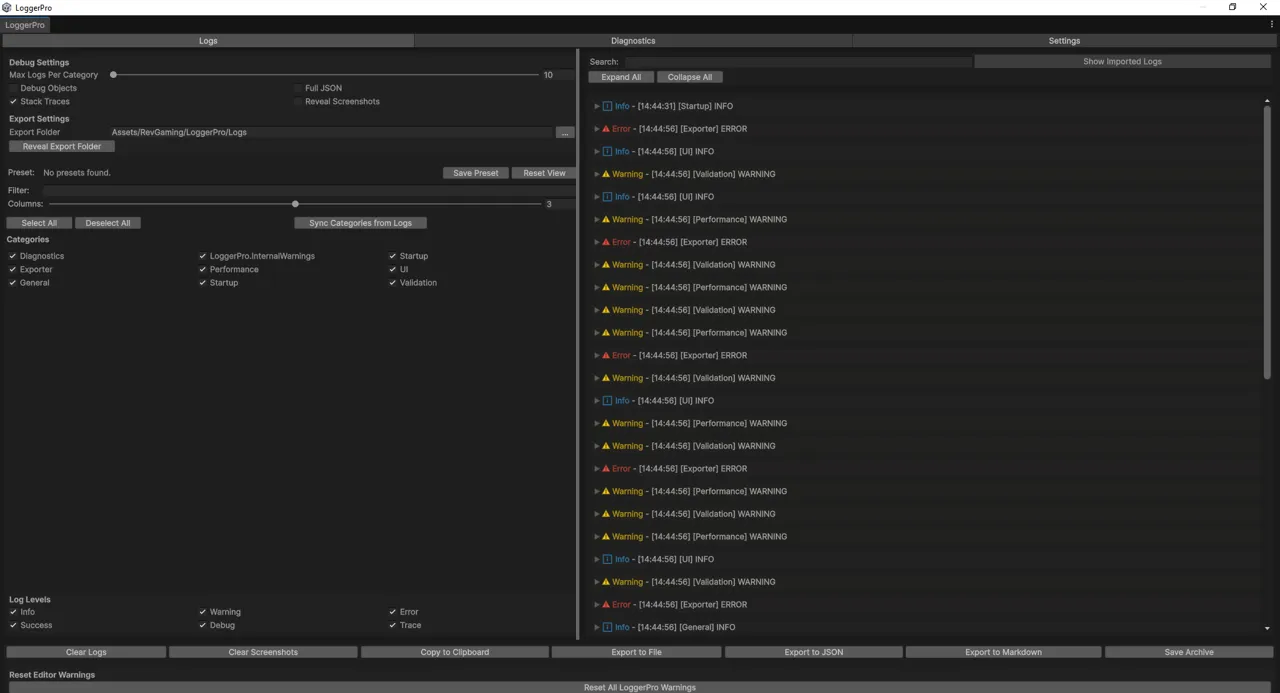Screen dimensions: 1280x693
Task: Click the Export to File button
Action: pyautogui.click(x=636, y=652)
